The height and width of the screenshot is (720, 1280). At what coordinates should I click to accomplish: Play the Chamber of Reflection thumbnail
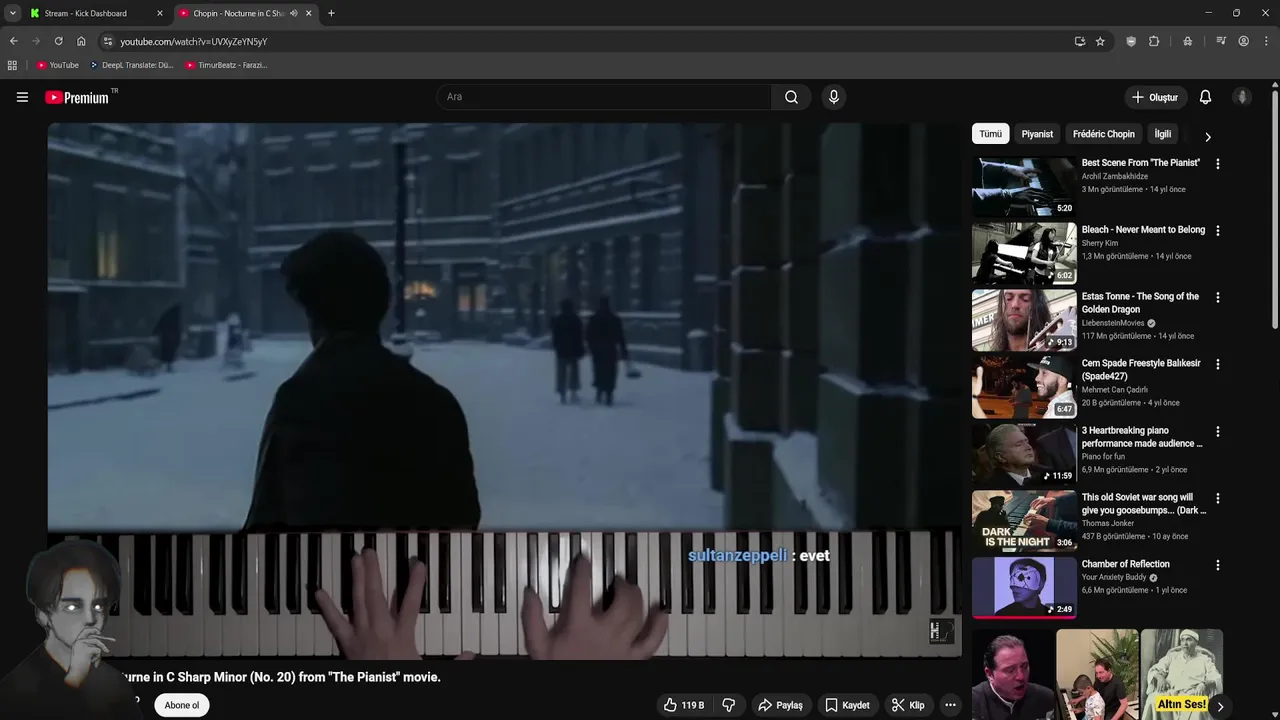(1024, 588)
